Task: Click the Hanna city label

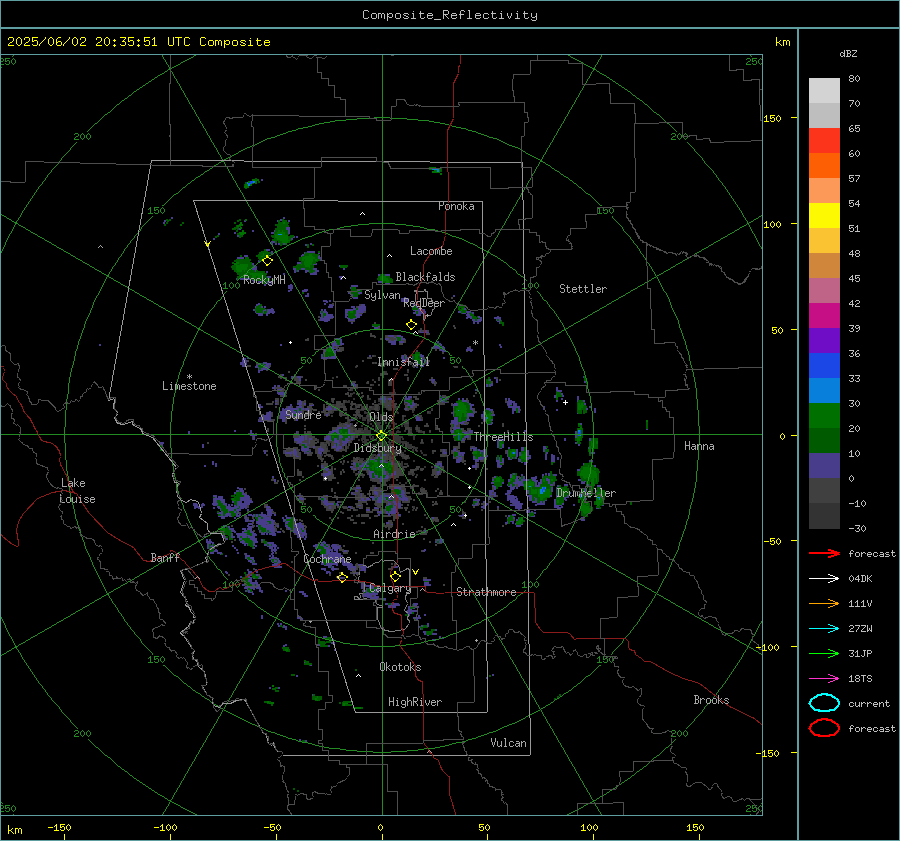Action: [x=699, y=446]
